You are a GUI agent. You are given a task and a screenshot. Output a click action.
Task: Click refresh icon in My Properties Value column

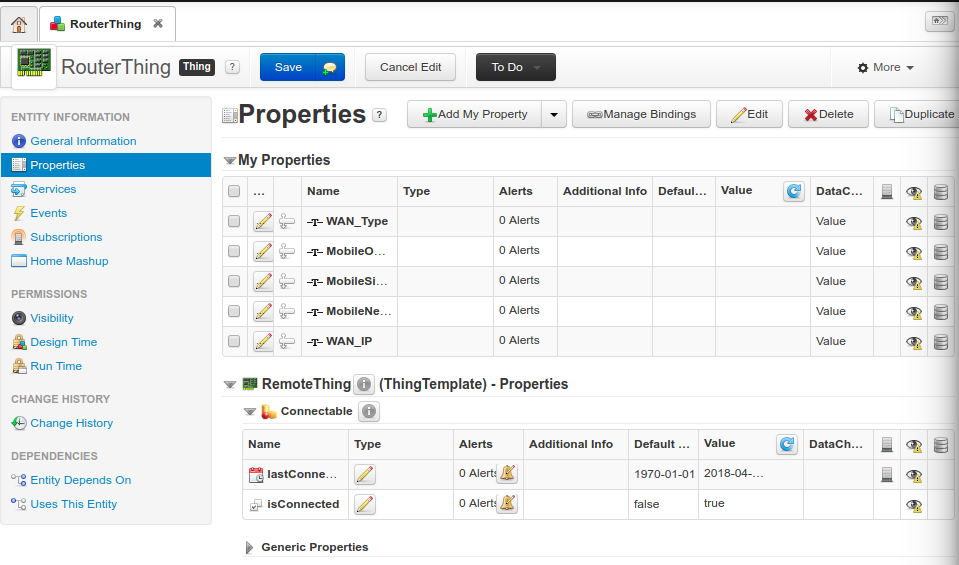794,191
